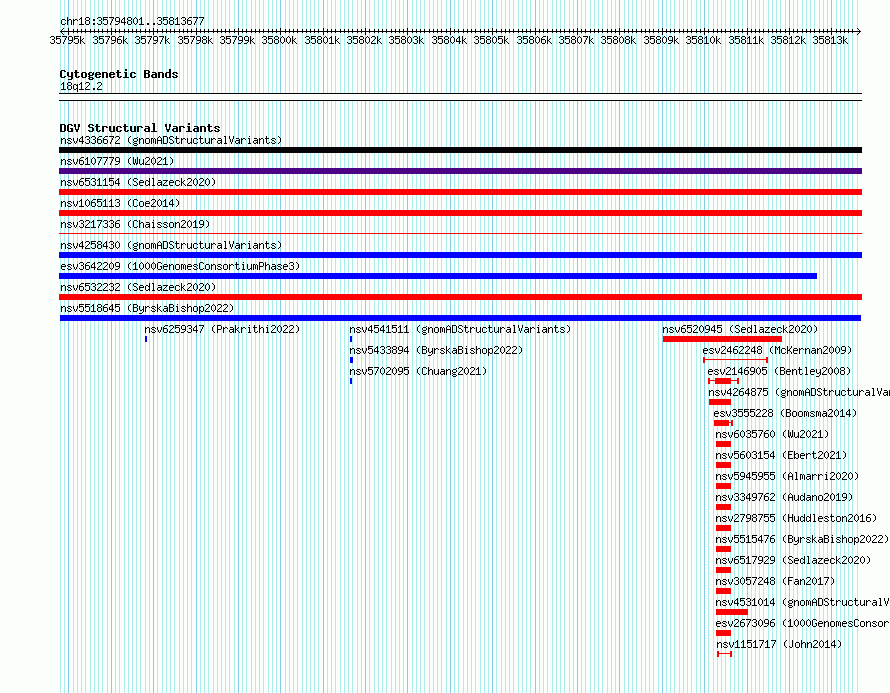Select the blue nsv5518645 variant bar
Screen dimensions: 890x693
[x=460, y=318]
